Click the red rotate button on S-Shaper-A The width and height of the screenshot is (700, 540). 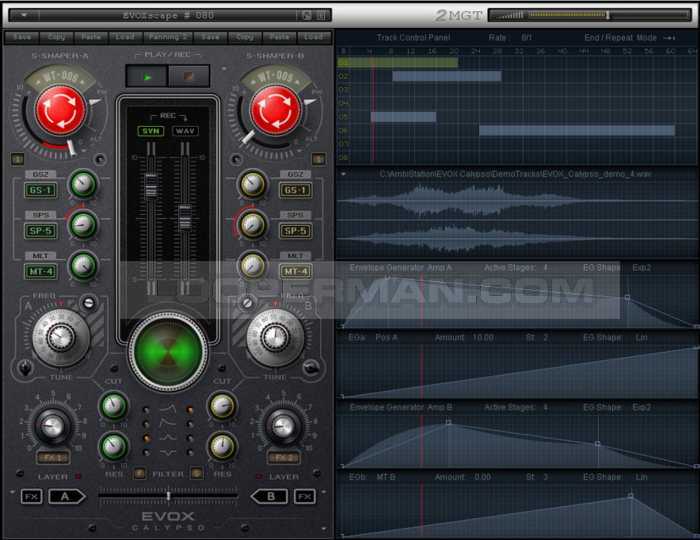(61, 111)
